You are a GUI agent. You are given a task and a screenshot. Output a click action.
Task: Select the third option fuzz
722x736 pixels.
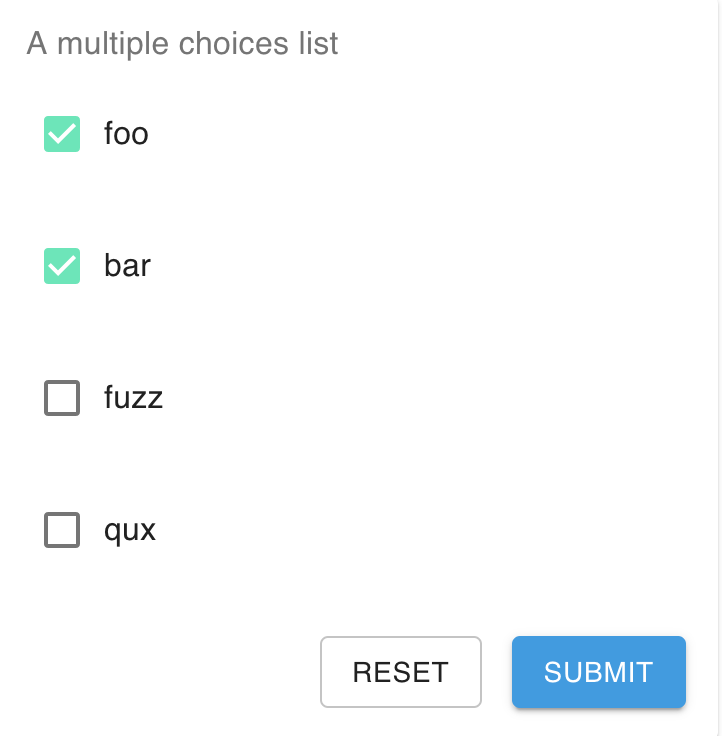coord(62,398)
